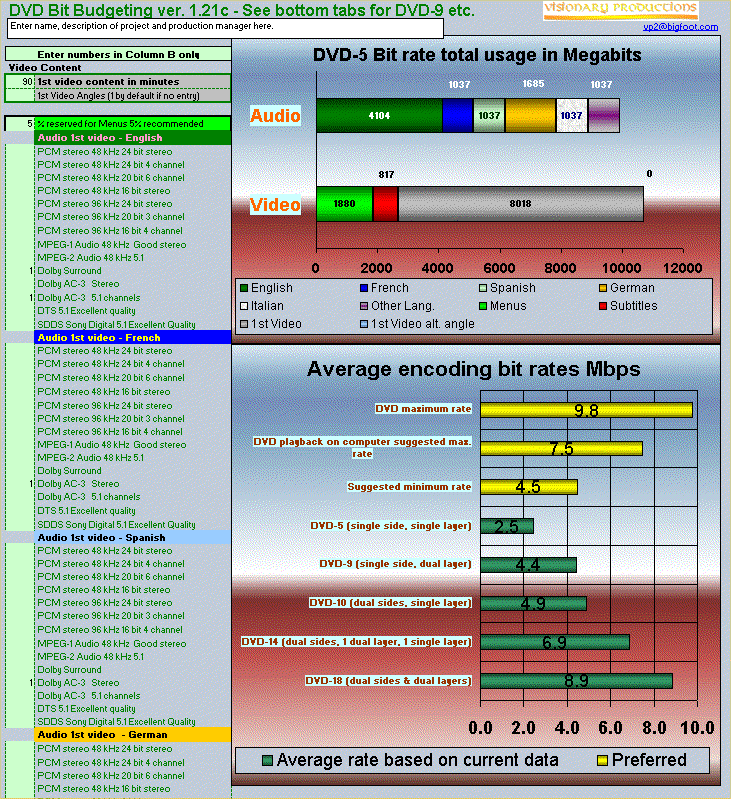The width and height of the screenshot is (731, 799).
Task: Select the DVD maximum rate 9.8 bar
Action: (x=586, y=410)
